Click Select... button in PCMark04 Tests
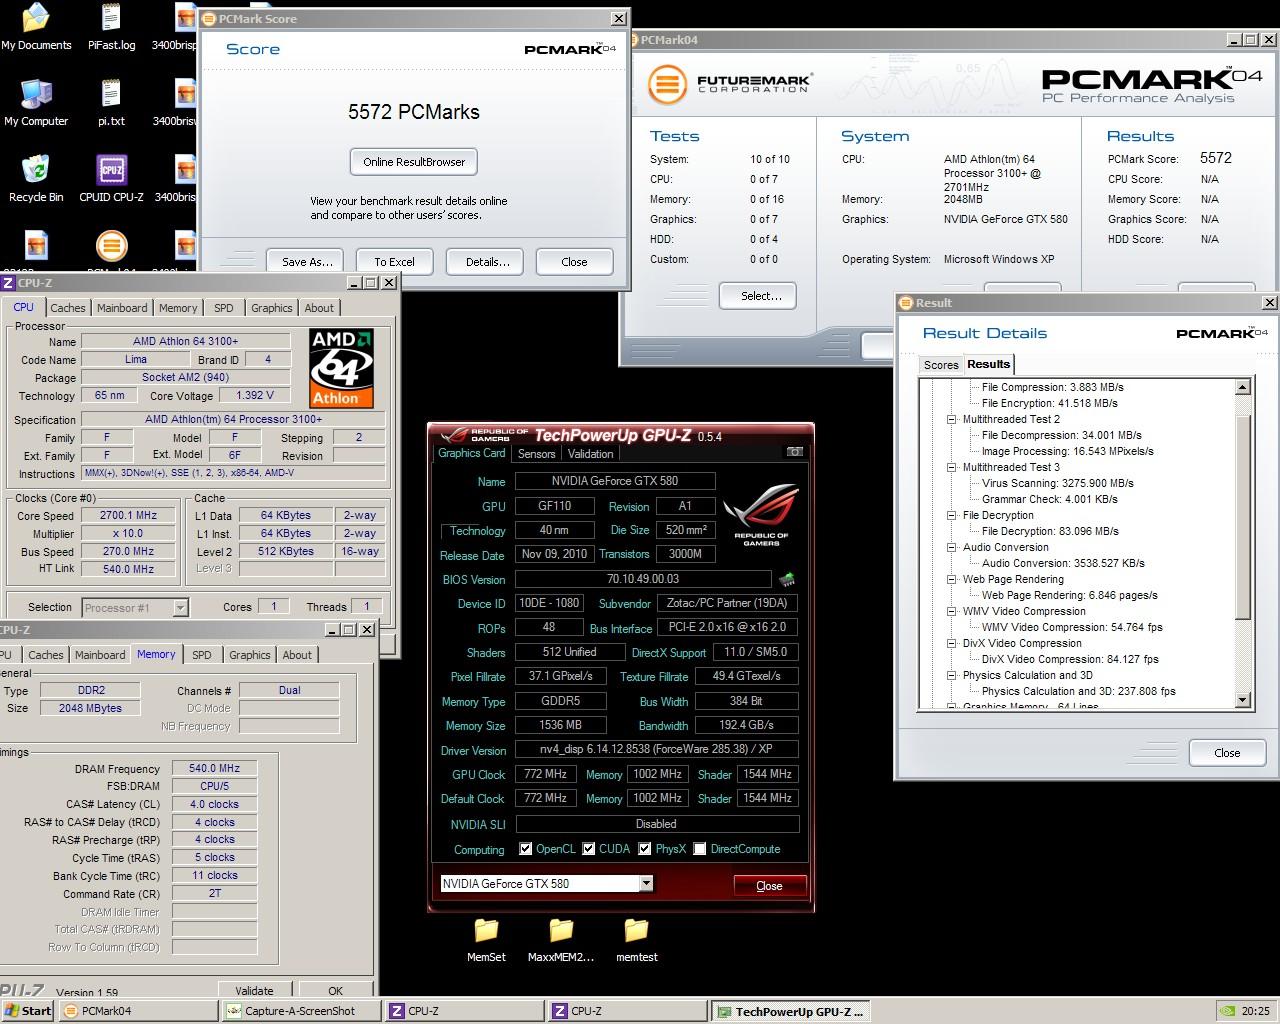This screenshot has width=1280, height=1024. tap(760, 296)
